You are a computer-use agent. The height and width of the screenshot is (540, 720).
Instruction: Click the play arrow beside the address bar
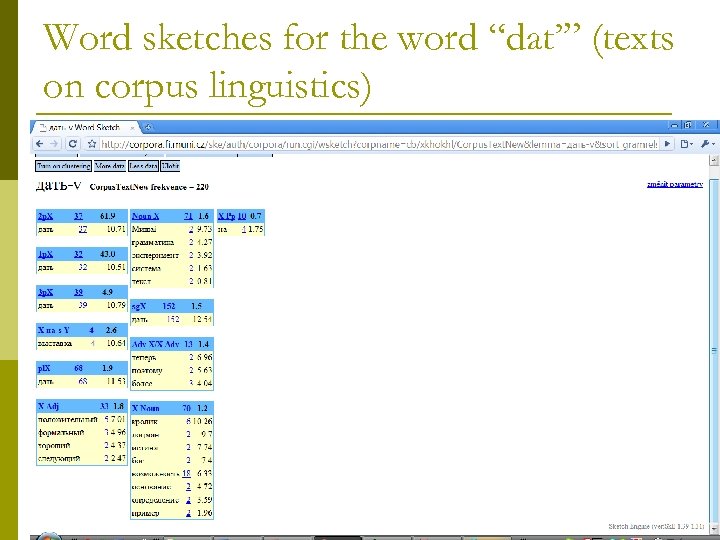[x=668, y=144]
